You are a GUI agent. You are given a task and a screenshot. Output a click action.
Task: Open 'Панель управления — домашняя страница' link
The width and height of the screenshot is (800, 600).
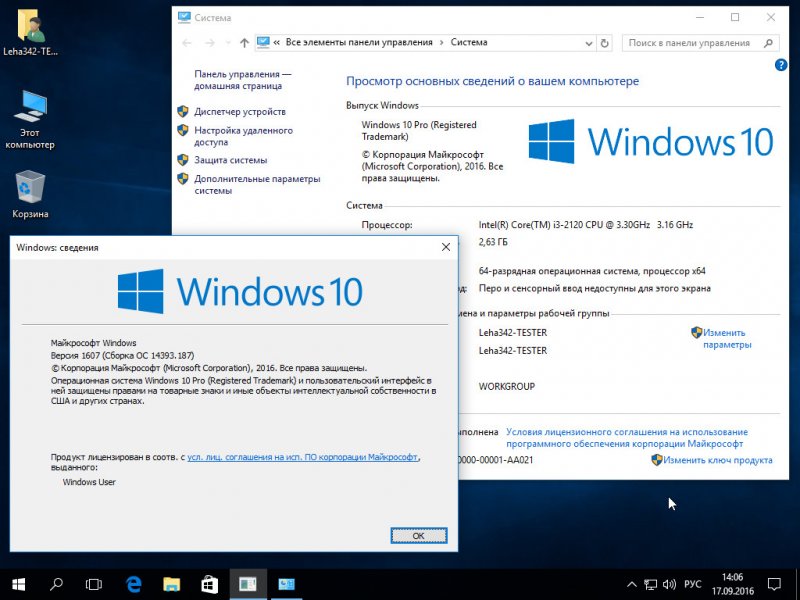(x=243, y=80)
